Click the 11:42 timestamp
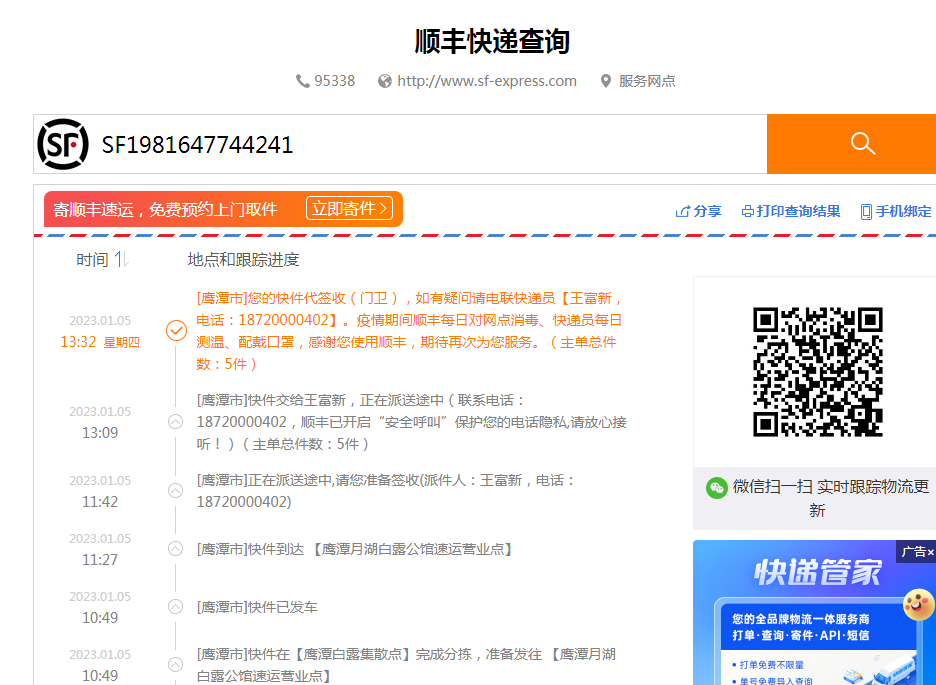Viewport: 936px width, 685px height. pos(100,502)
